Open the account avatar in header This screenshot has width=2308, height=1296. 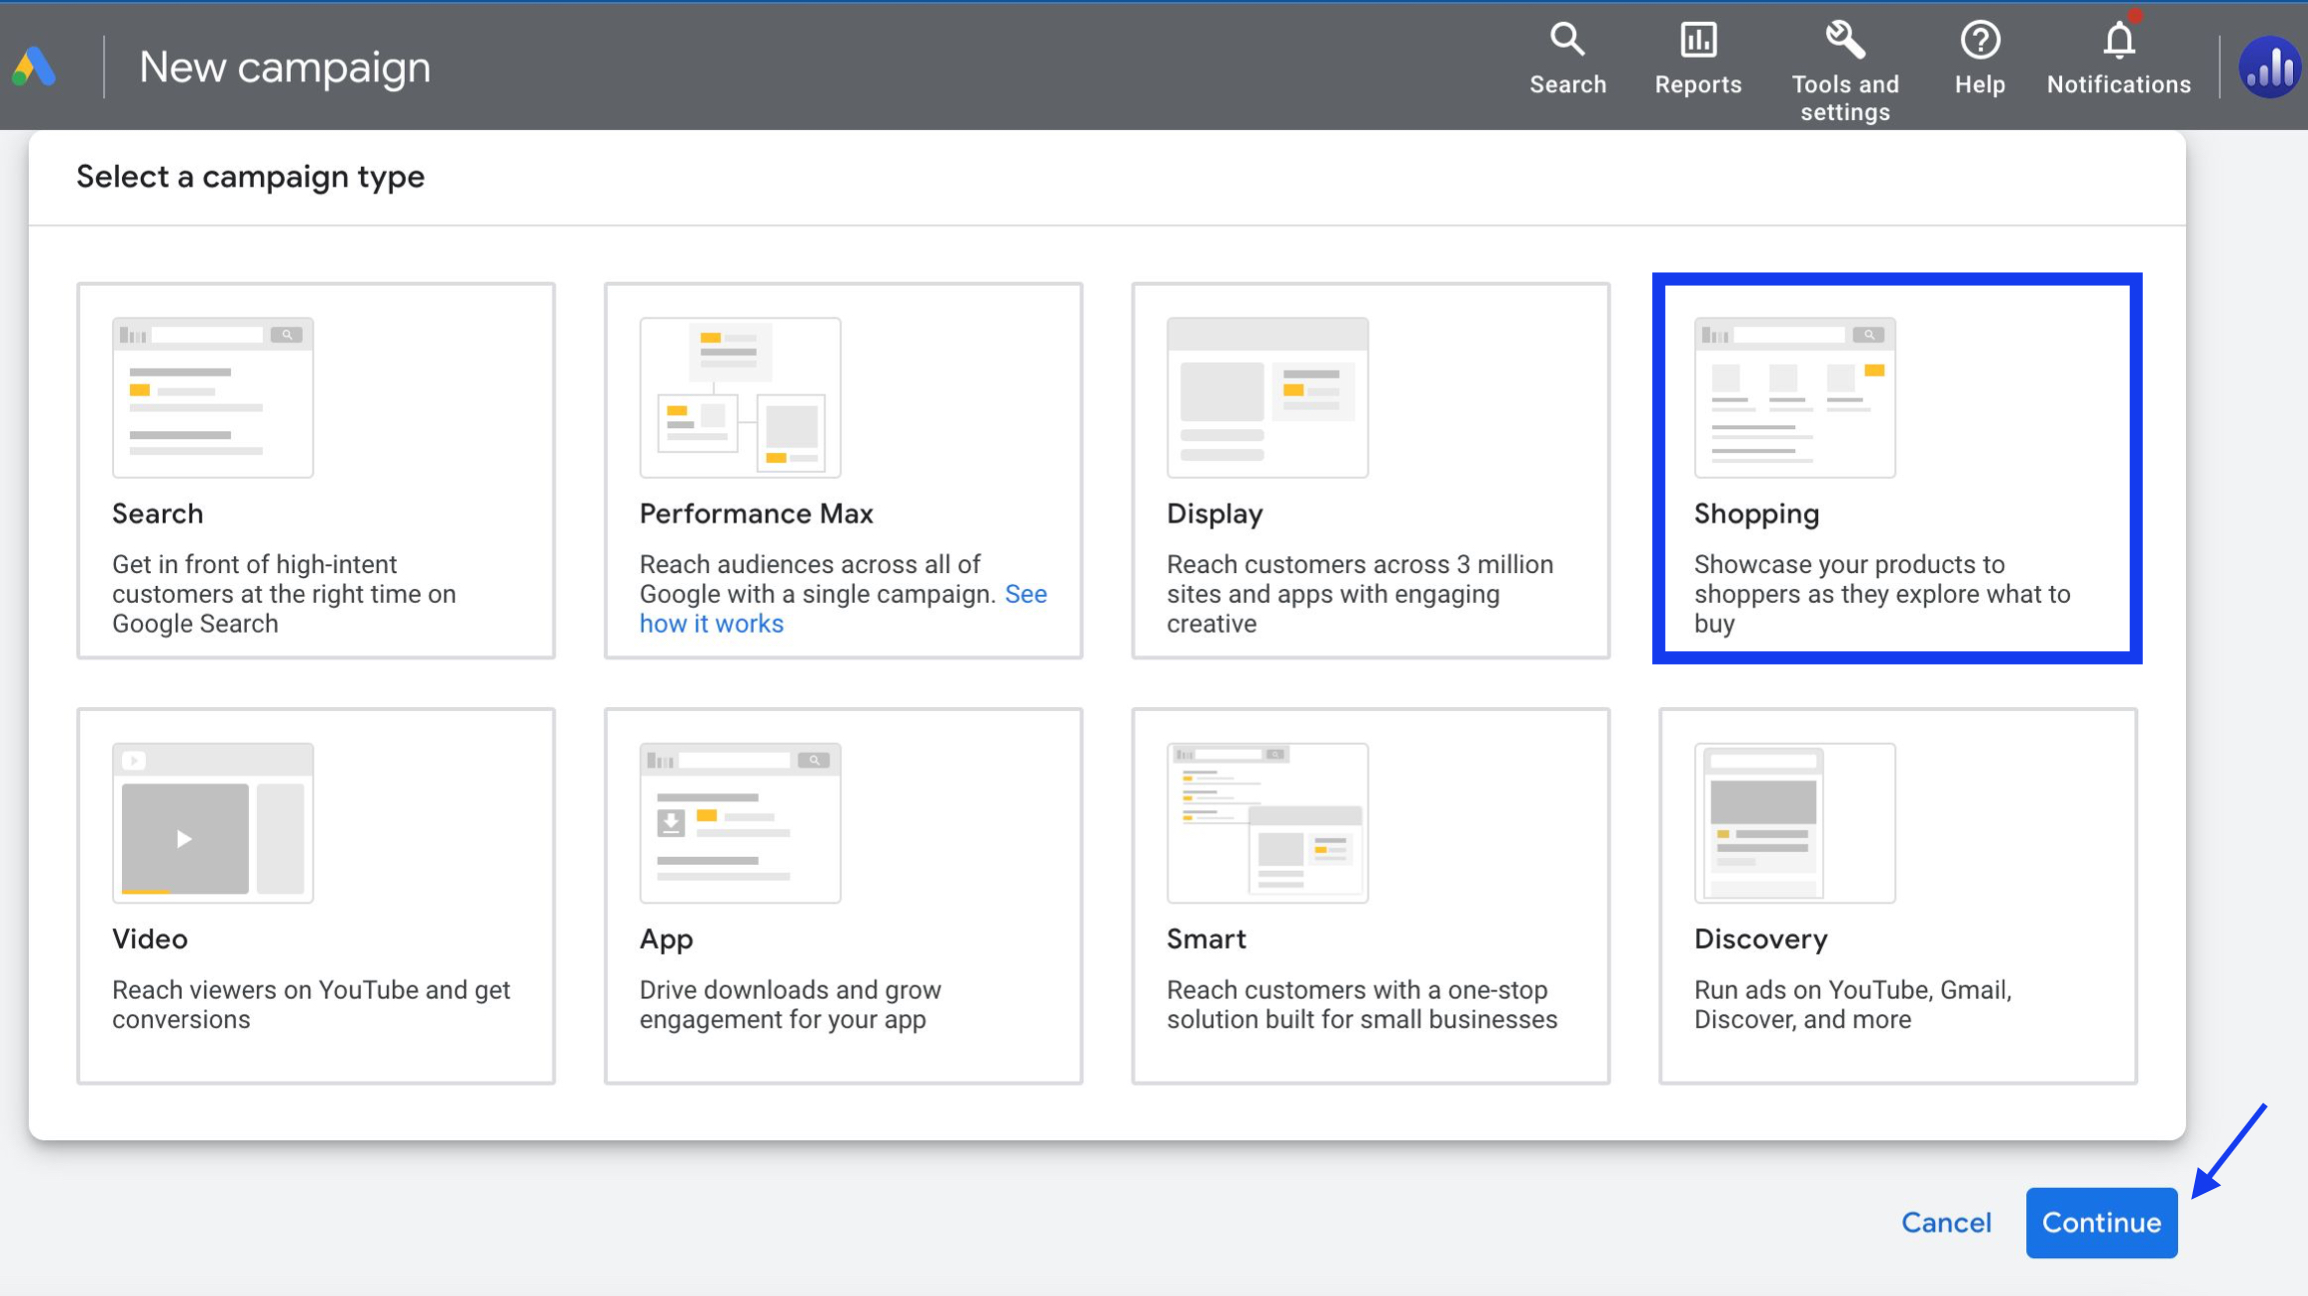tap(2269, 67)
